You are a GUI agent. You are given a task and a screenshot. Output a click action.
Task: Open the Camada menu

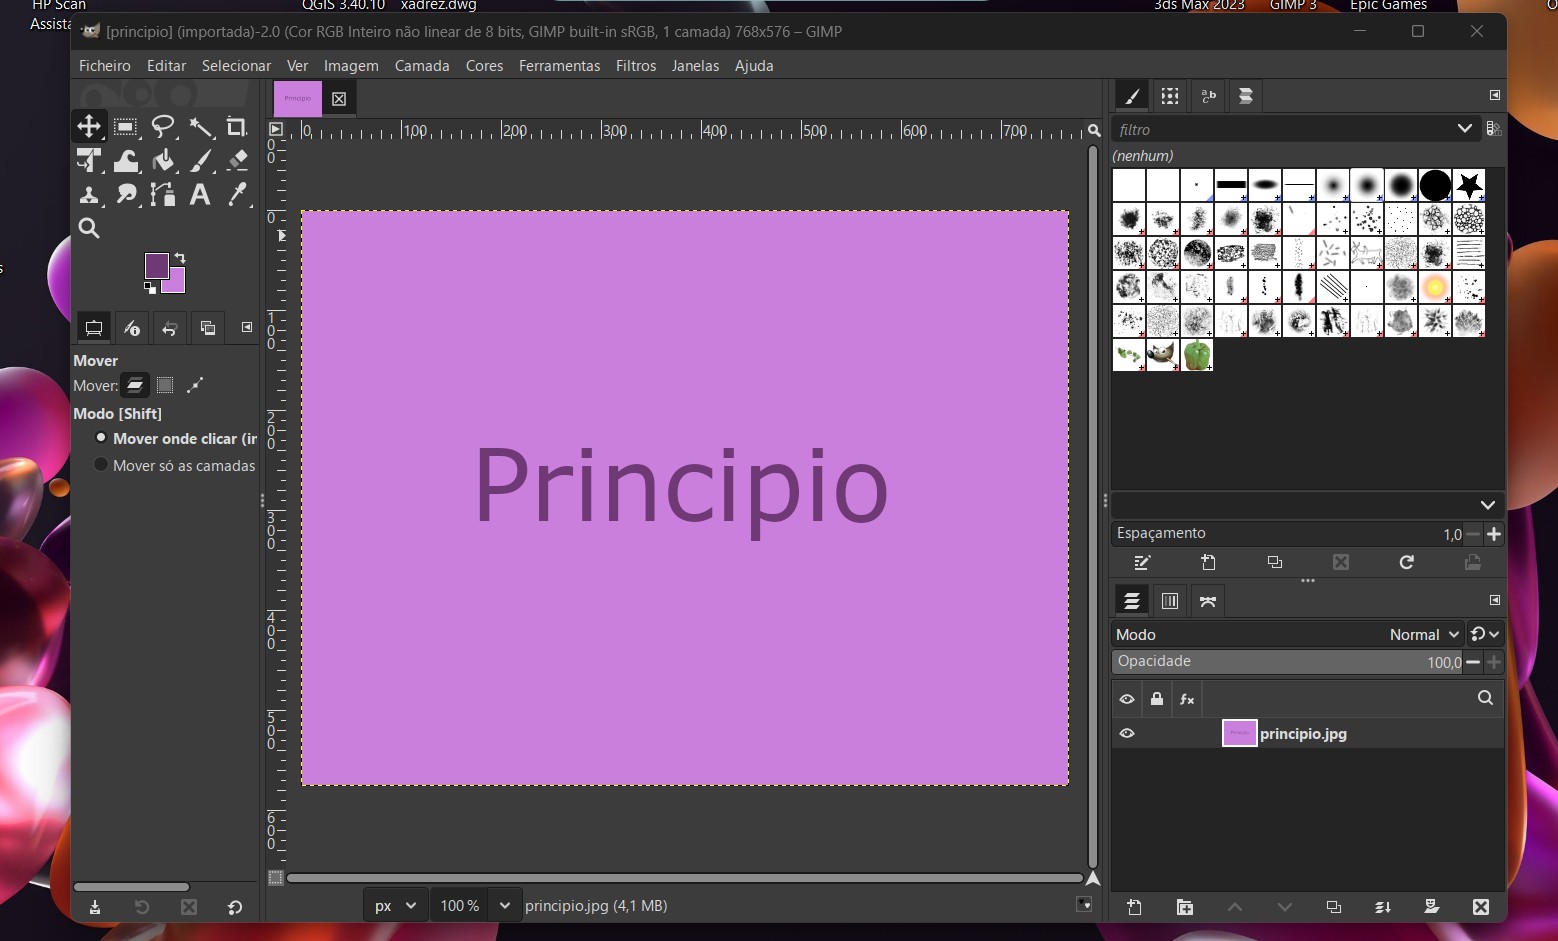point(421,66)
